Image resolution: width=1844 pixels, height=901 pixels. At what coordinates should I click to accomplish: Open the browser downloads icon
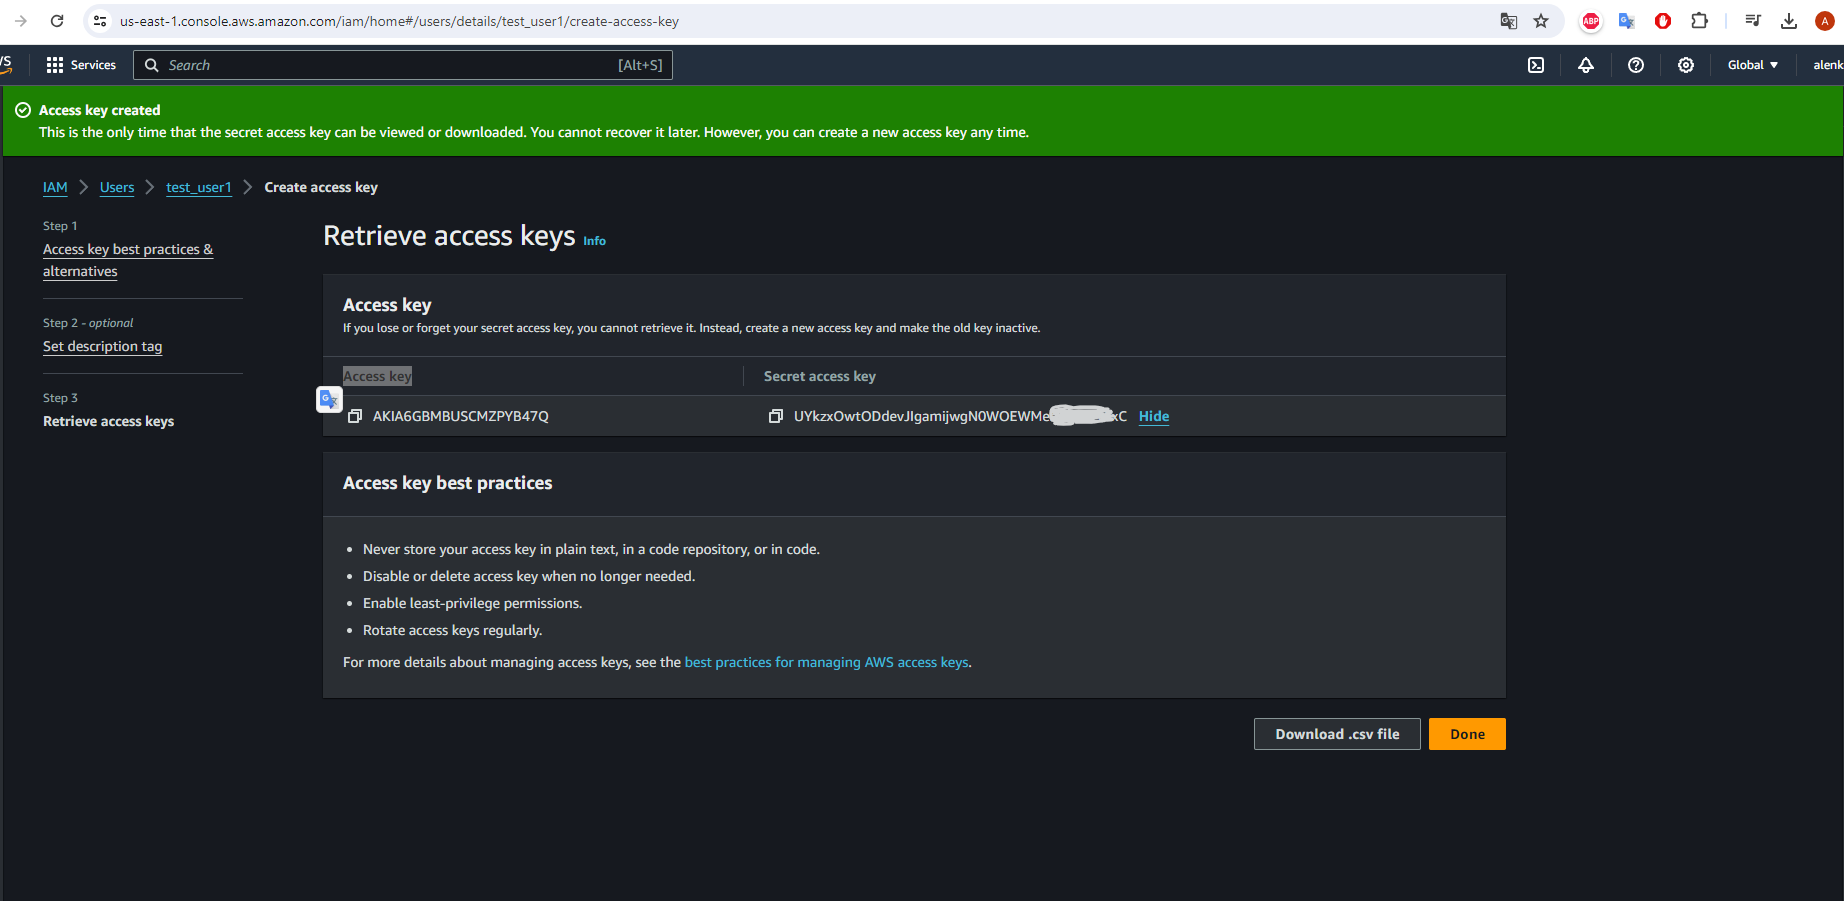click(x=1789, y=21)
